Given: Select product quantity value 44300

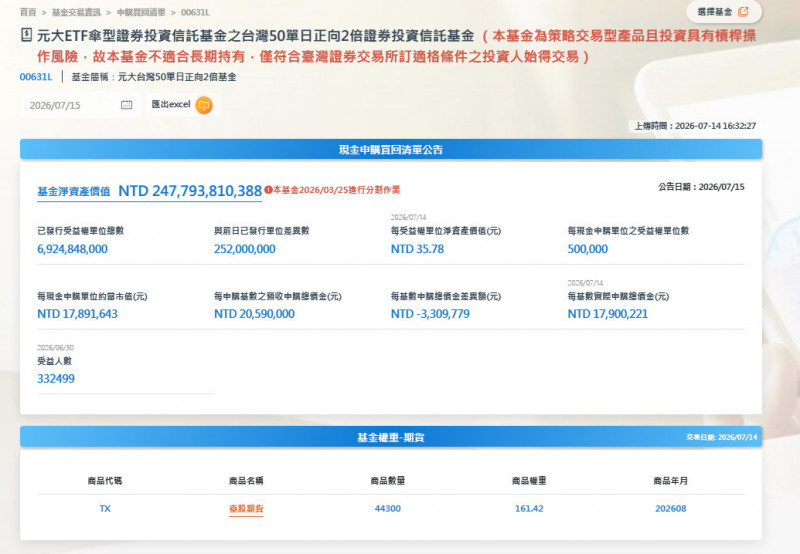Looking at the screenshot, I should click(x=388, y=509).
